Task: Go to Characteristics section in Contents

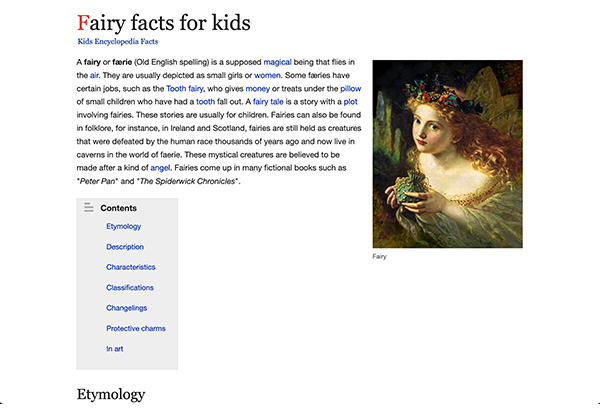Action: point(131,267)
